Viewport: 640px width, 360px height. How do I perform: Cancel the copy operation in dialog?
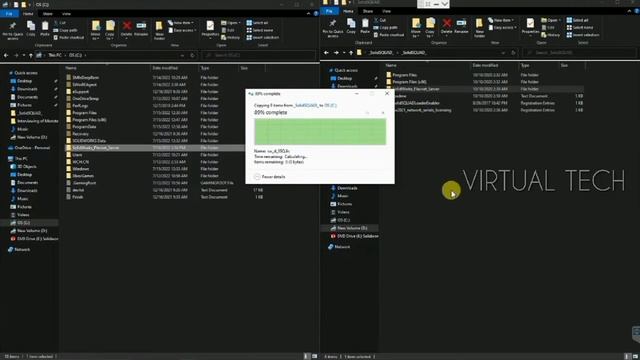pos(383,113)
